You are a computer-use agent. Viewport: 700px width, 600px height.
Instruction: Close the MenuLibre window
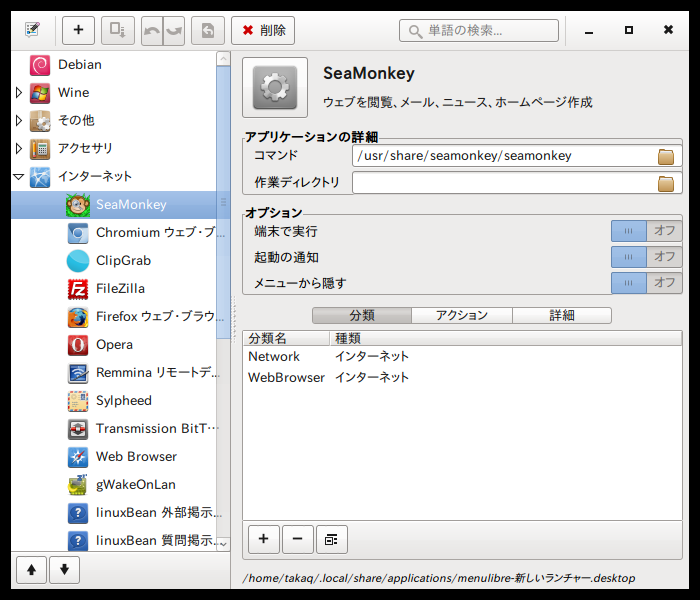tap(668, 30)
